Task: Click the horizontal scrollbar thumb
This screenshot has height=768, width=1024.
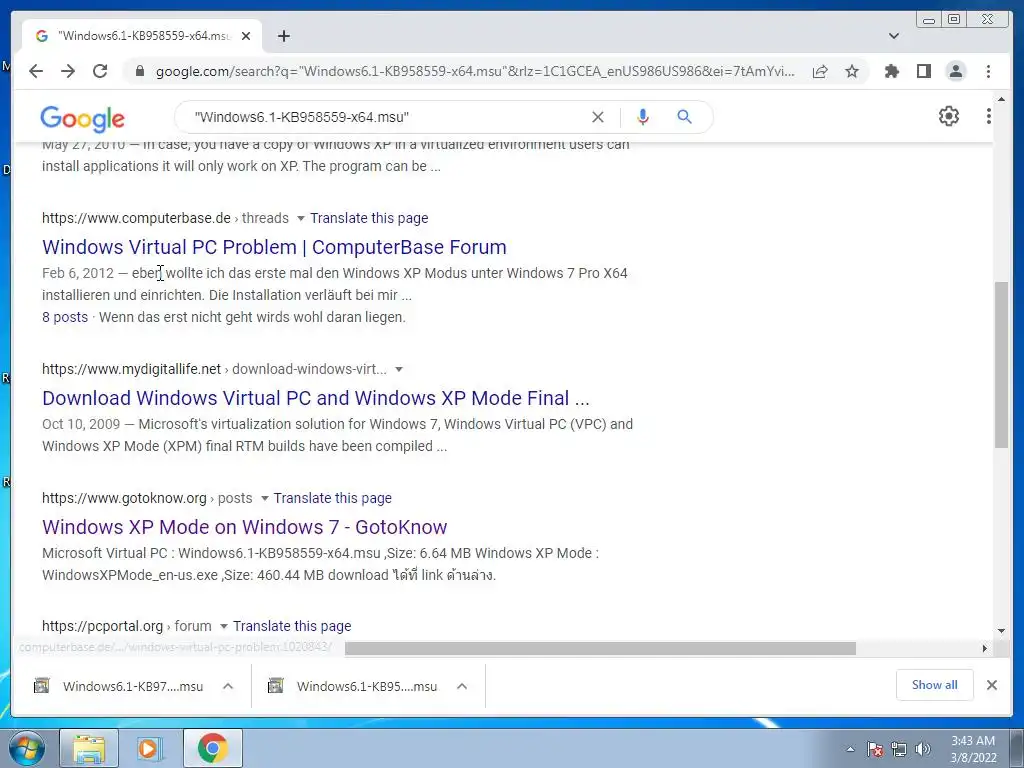Action: [x=600, y=648]
